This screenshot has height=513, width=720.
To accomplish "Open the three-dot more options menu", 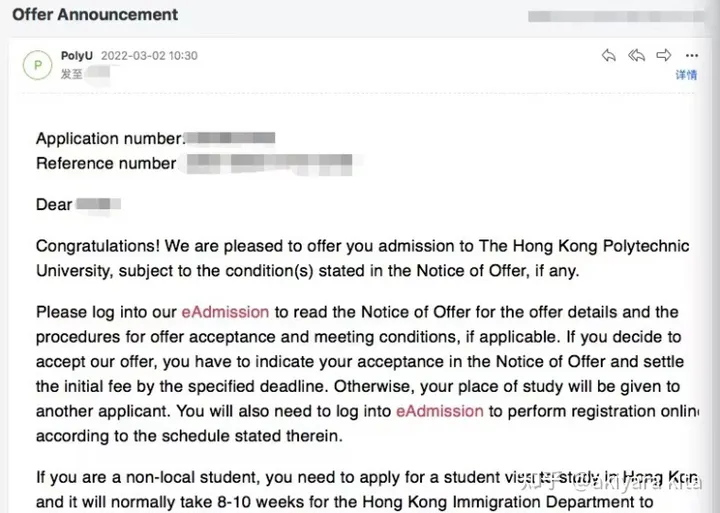I will pos(692,56).
